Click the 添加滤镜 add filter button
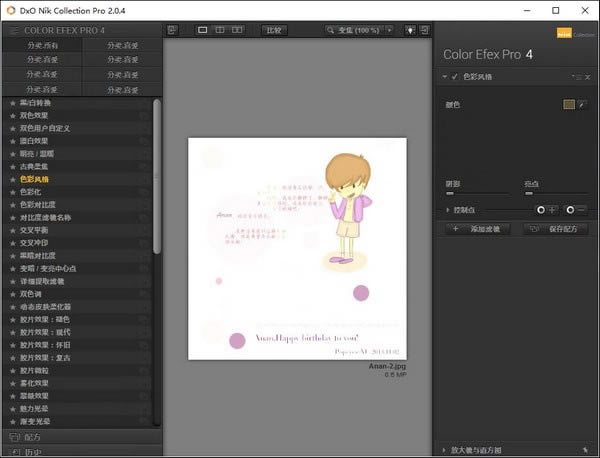 [x=478, y=229]
